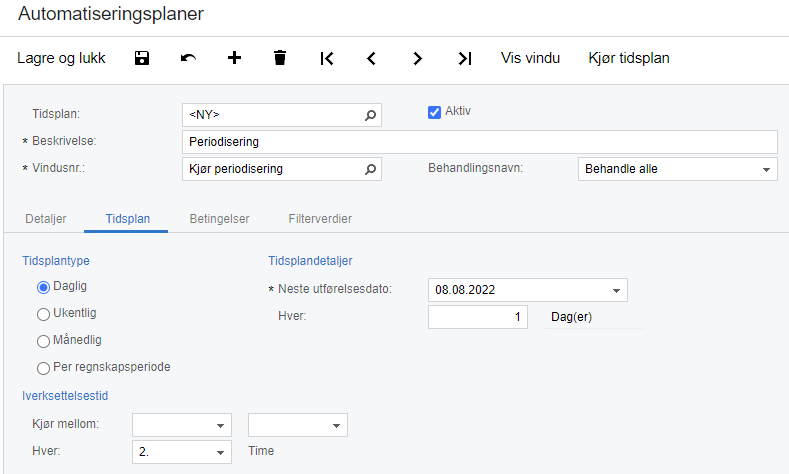Image resolution: width=789 pixels, height=474 pixels.
Task: Click the save disk icon
Action: pos(142,58)
